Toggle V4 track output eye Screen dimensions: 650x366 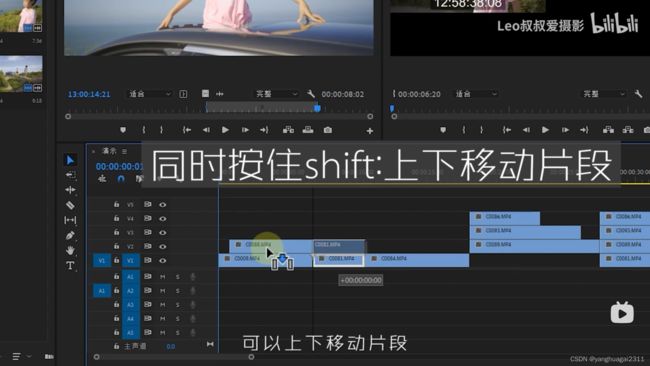[162, 218]
